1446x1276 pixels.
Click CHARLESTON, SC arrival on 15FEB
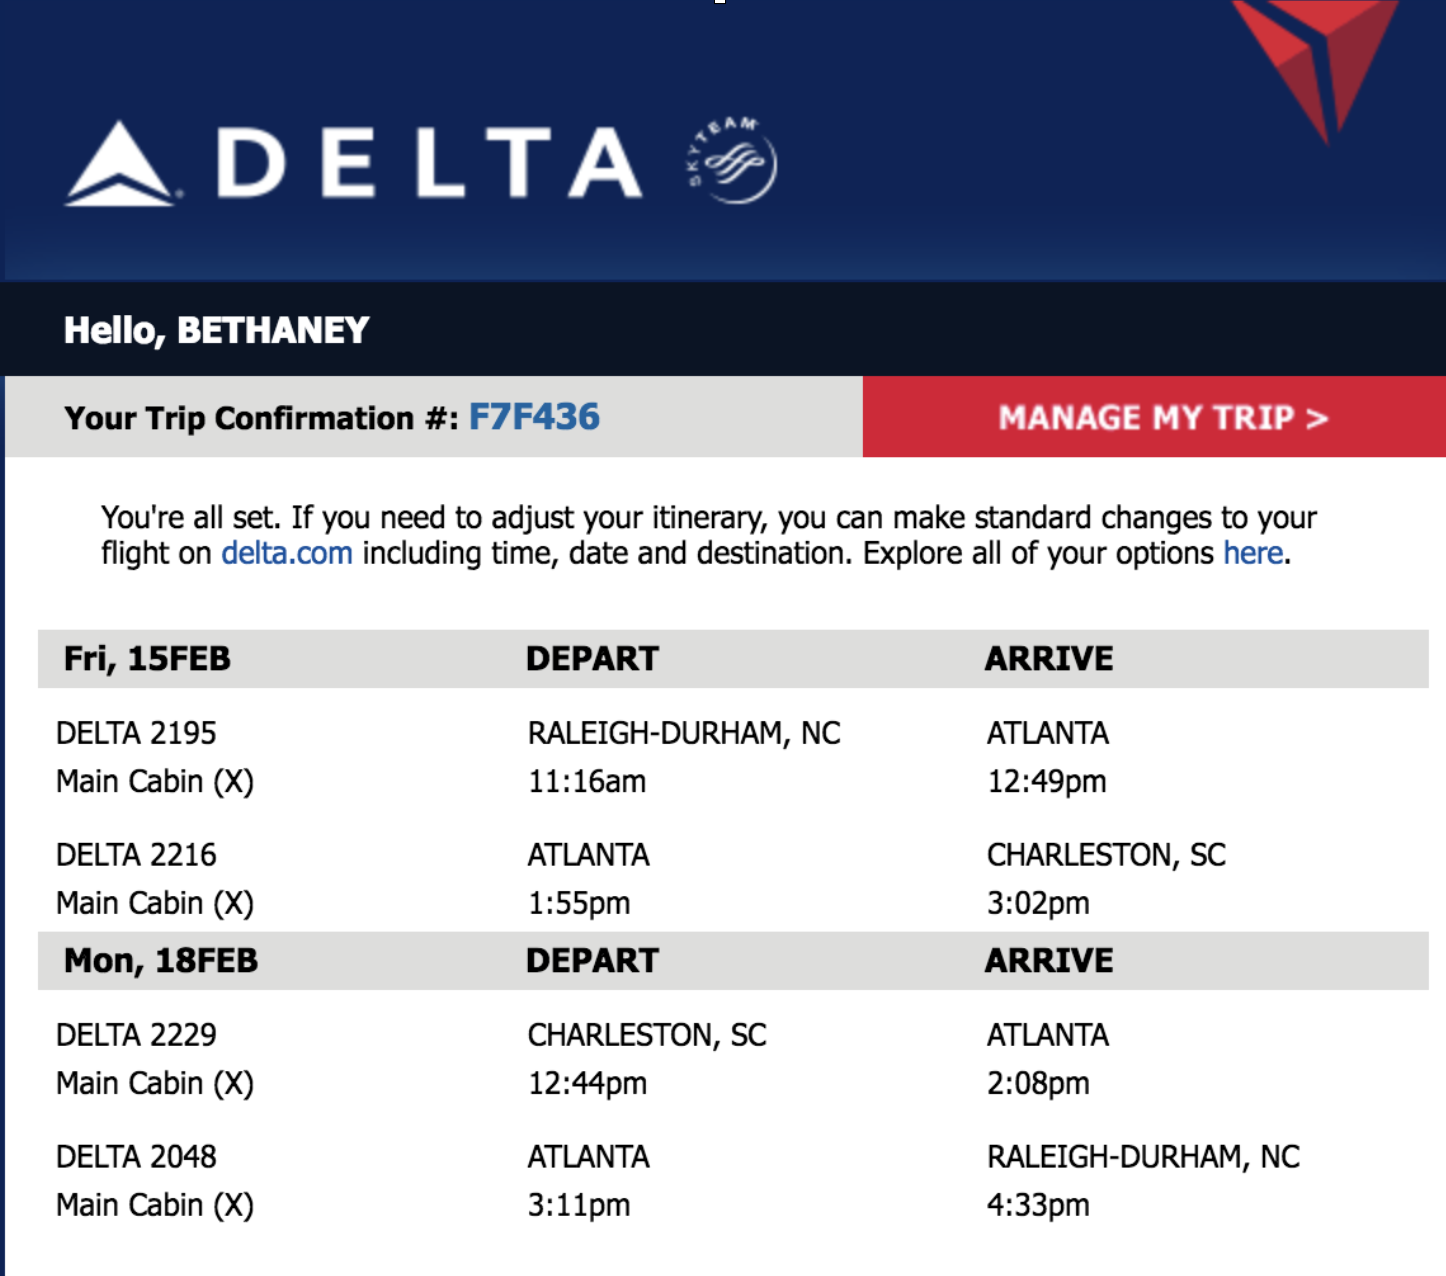[x=1106, y=855]
